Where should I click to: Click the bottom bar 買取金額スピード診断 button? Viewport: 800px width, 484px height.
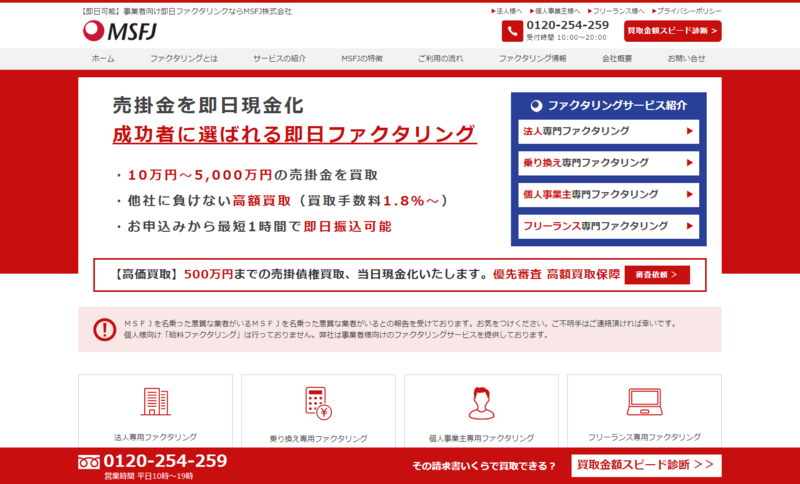(646, 465)
